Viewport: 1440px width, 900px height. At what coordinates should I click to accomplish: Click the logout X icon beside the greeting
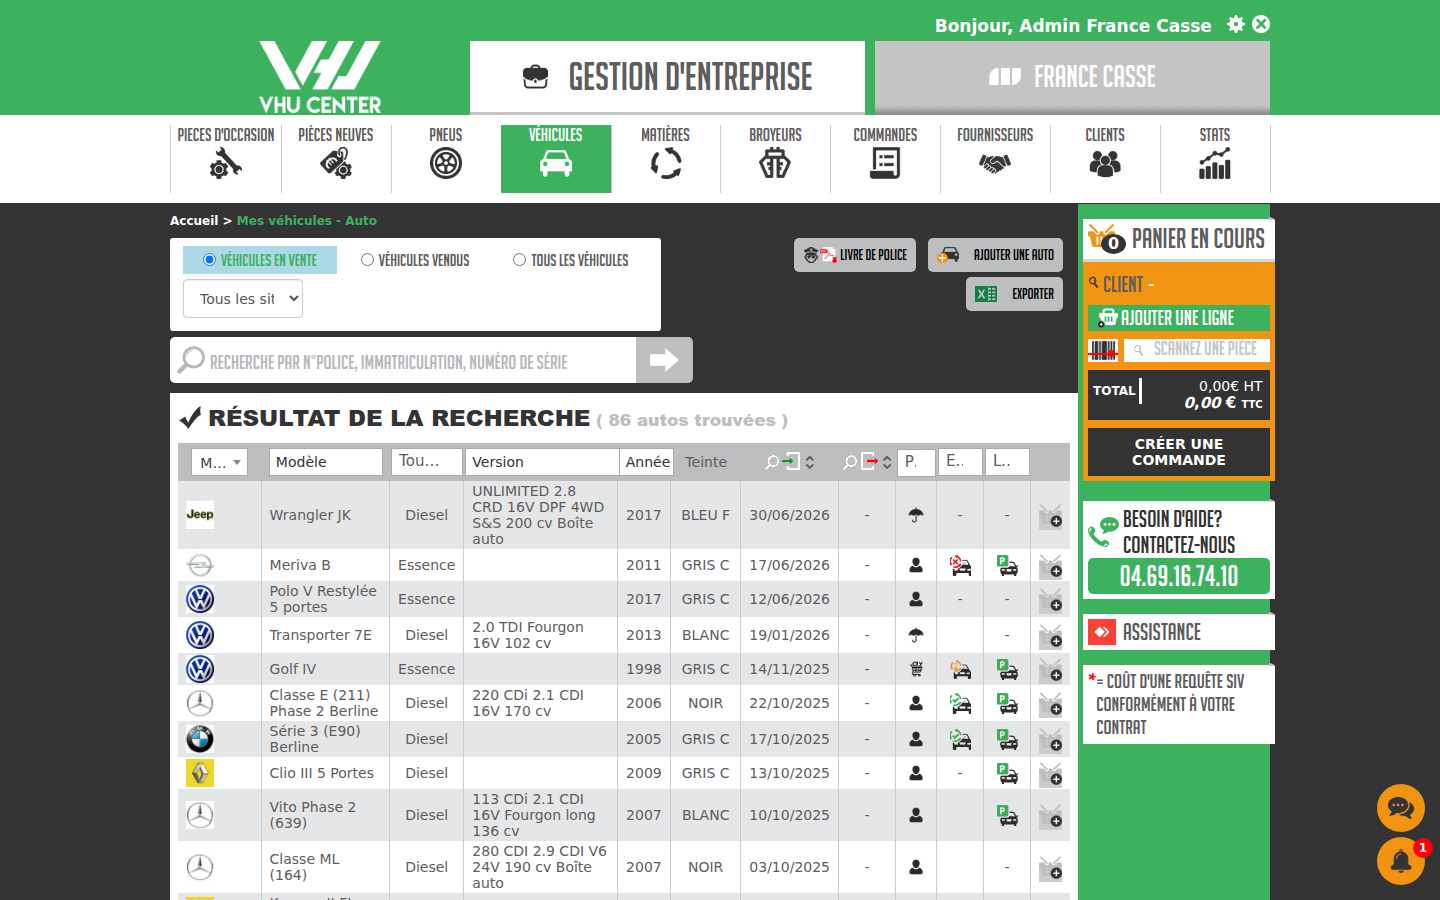[x=1261, y=24]
